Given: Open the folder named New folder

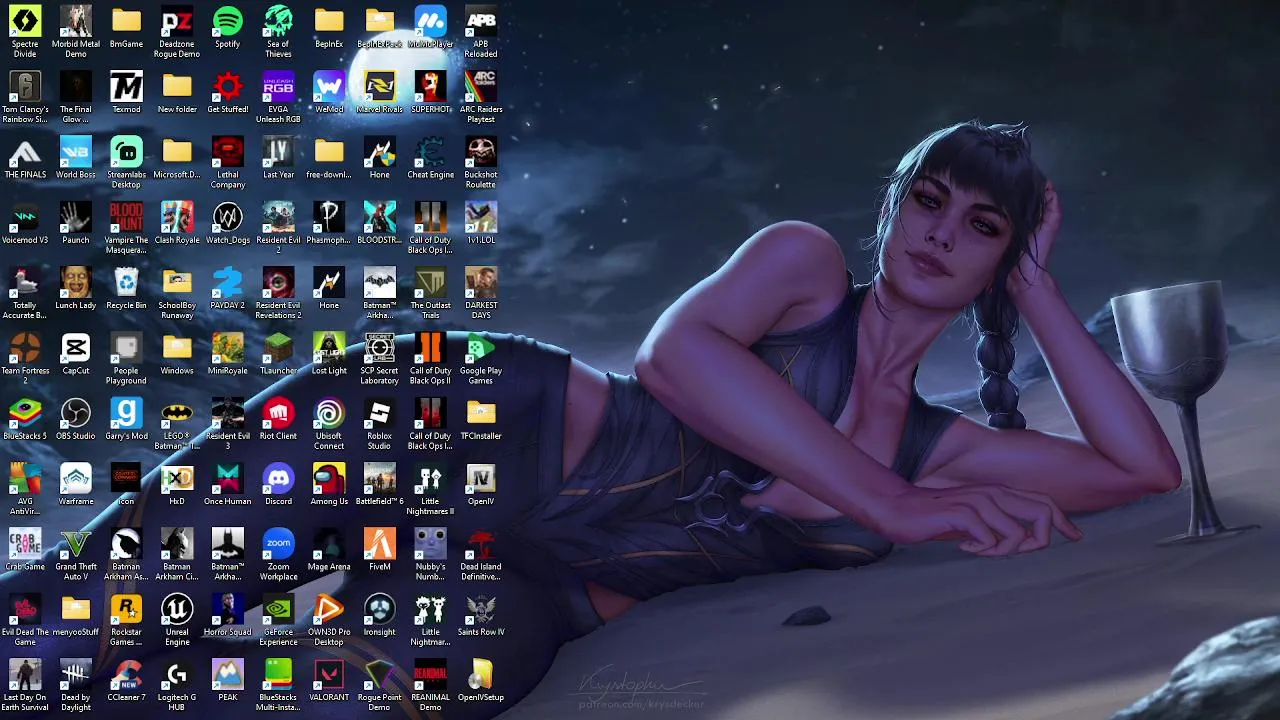Looking at the screenshot, I should [x=177, y=86].
